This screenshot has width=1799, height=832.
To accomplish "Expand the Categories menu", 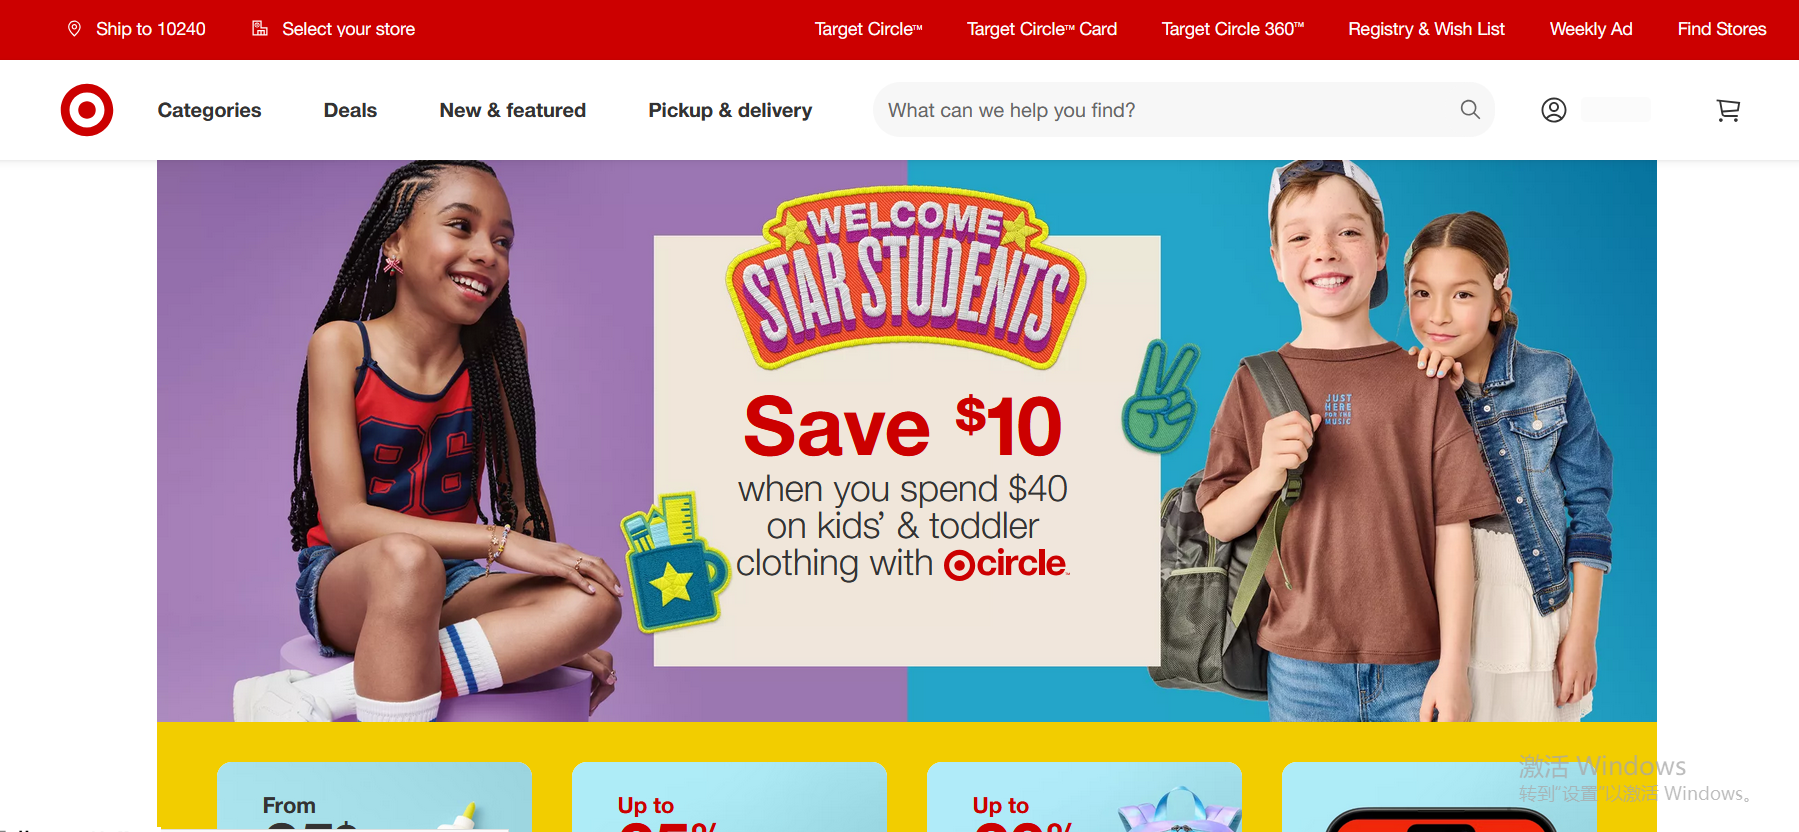I will click(x=209, y=110).
